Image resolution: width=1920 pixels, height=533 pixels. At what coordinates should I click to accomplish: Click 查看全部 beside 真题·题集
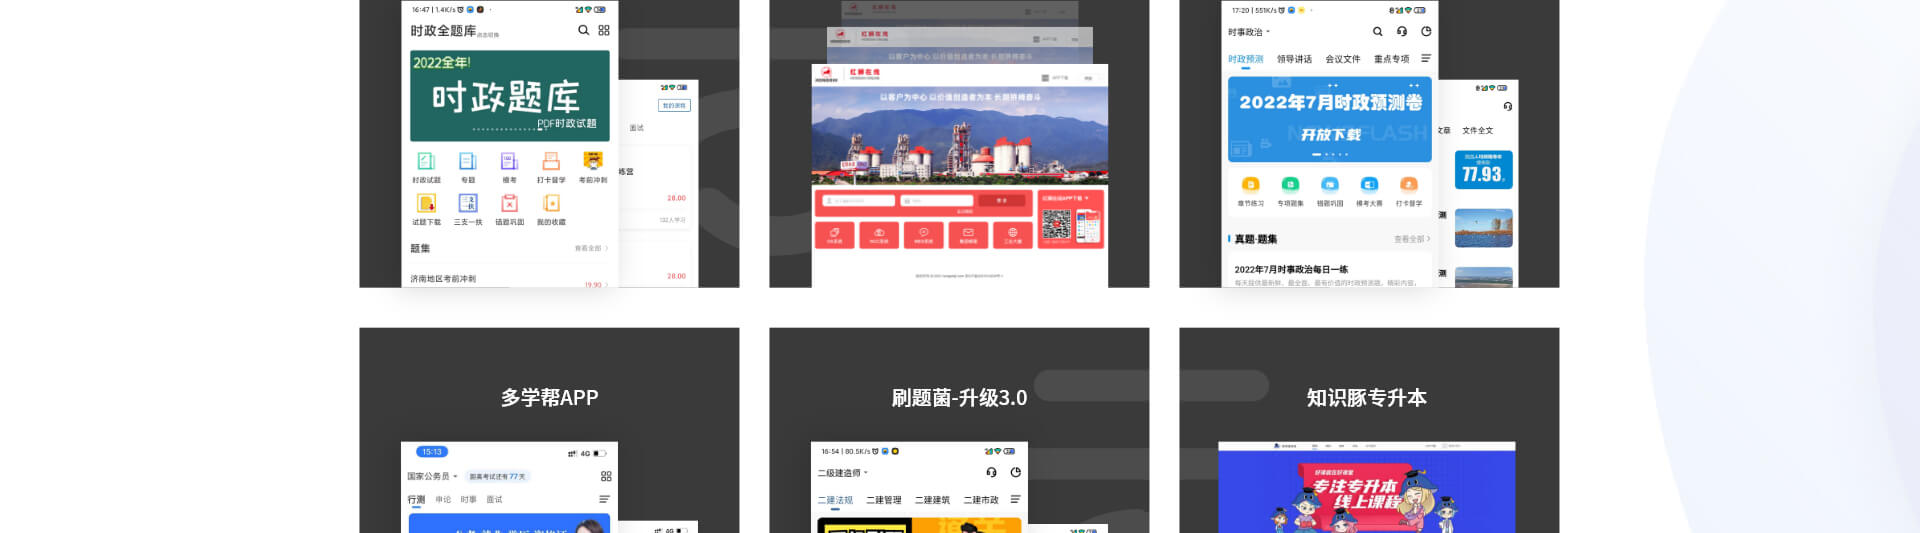click(1412, 239)
